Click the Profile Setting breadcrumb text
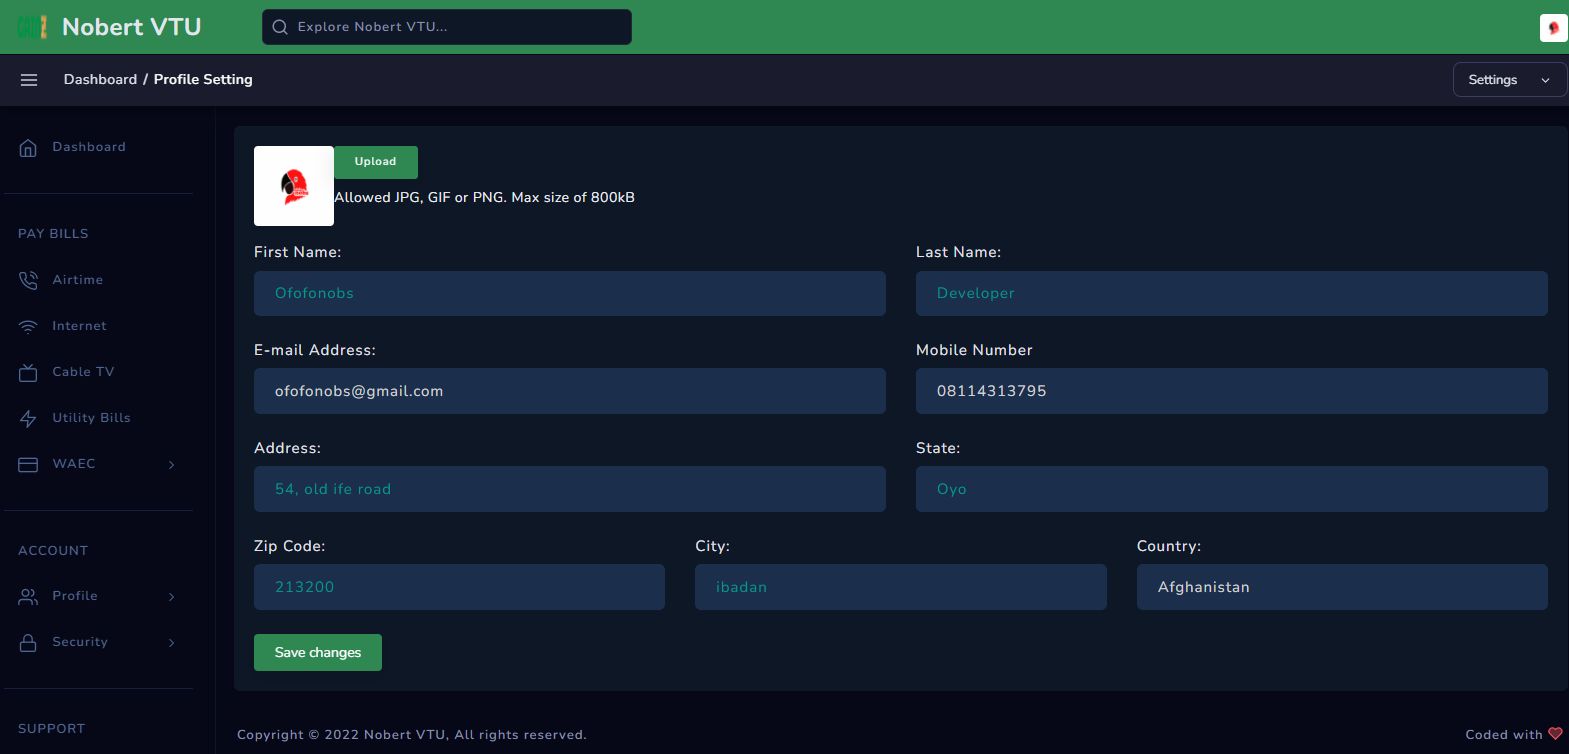Viewport: 1569px width, 754px height. [x=203, y=80]
